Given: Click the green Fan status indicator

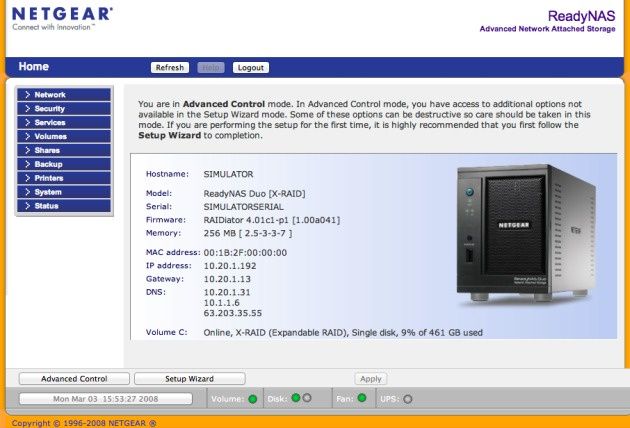Looking at the screenshot, I should [362, 398].
